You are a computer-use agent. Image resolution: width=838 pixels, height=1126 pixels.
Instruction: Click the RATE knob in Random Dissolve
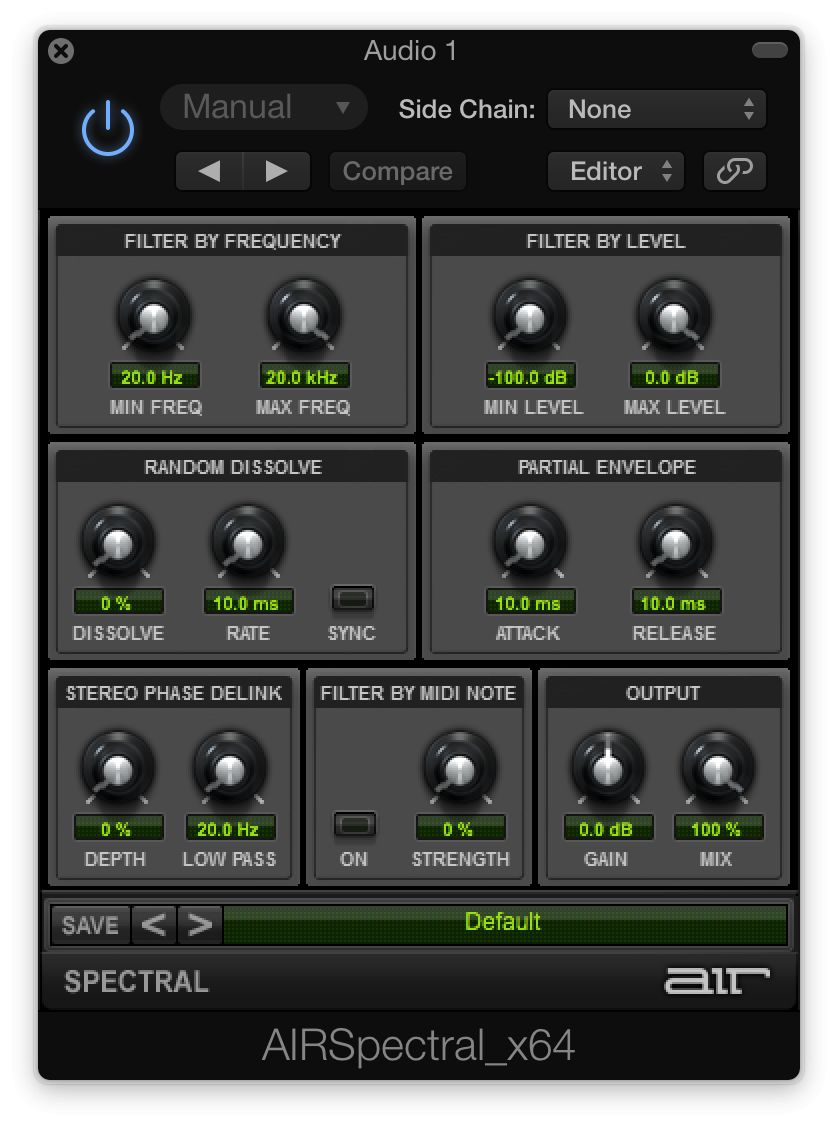pos(248,542)
